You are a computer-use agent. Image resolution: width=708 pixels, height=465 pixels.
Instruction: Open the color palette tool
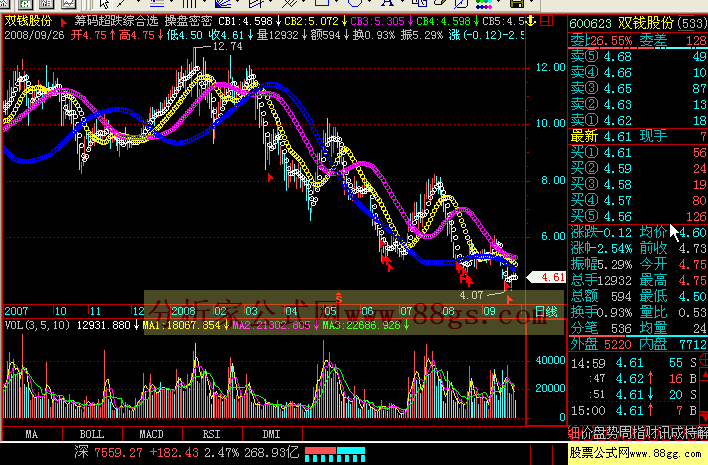click(x=484, y=4)
